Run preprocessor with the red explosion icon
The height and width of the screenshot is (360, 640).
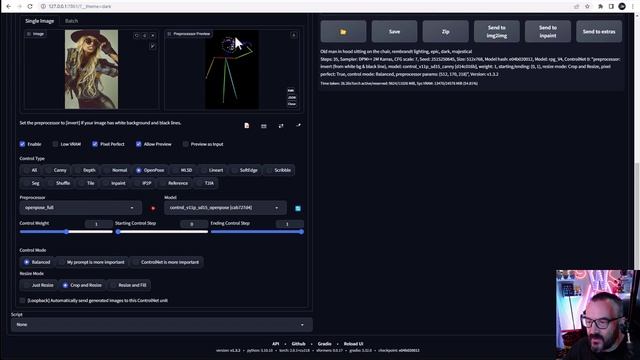[x=153, y=208]
